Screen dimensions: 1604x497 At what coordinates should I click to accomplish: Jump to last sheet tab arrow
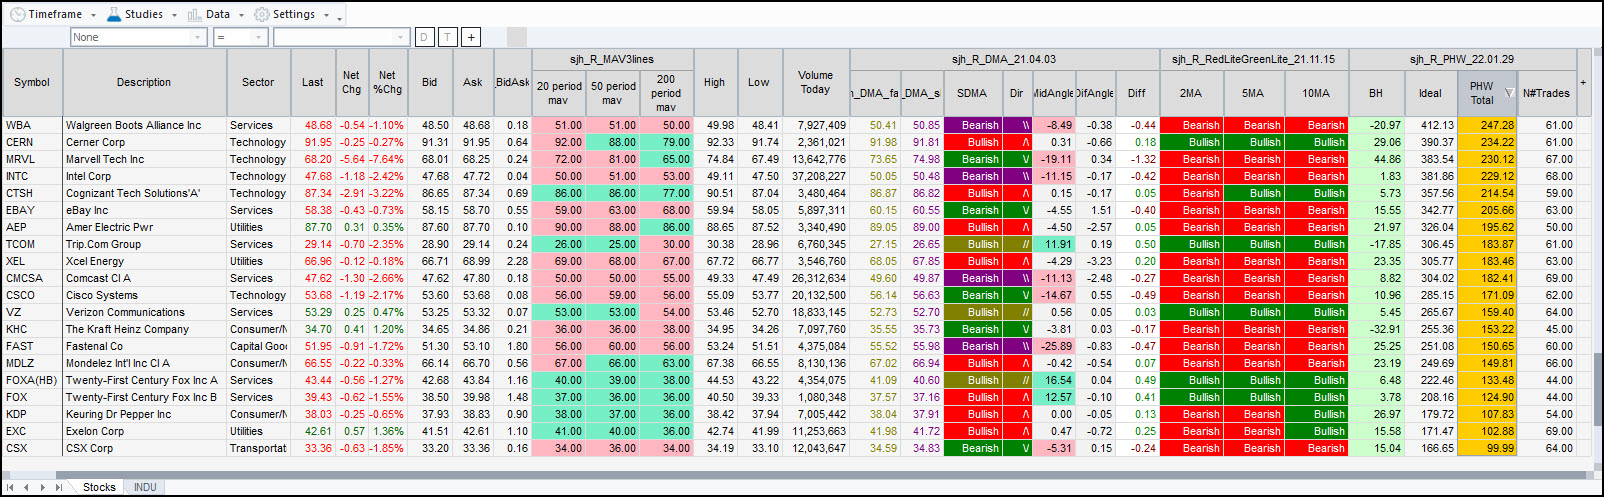58,487
